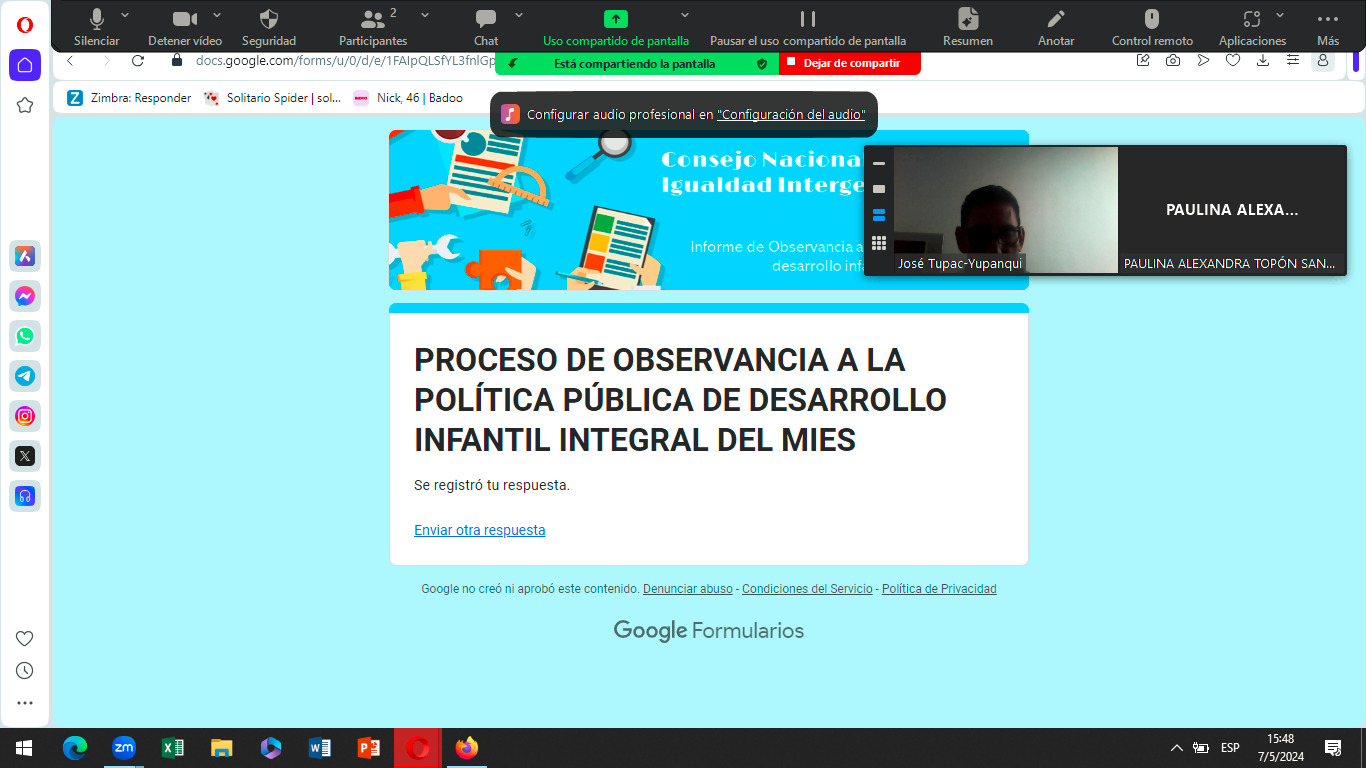Open the Más menu in Zoom toolbar
The height and width of the screenshot is (768, 1366).
click(x=1327, y=19)
